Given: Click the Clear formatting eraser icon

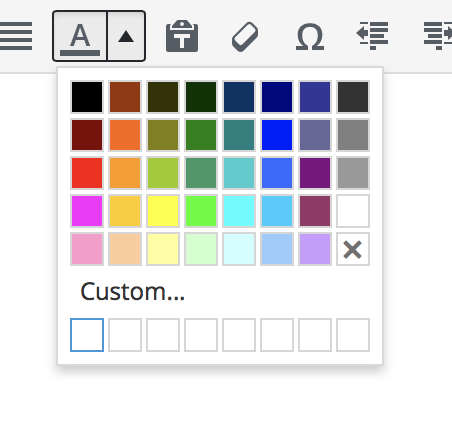Looking at the screenshot, I should click(x=245, y=37).
